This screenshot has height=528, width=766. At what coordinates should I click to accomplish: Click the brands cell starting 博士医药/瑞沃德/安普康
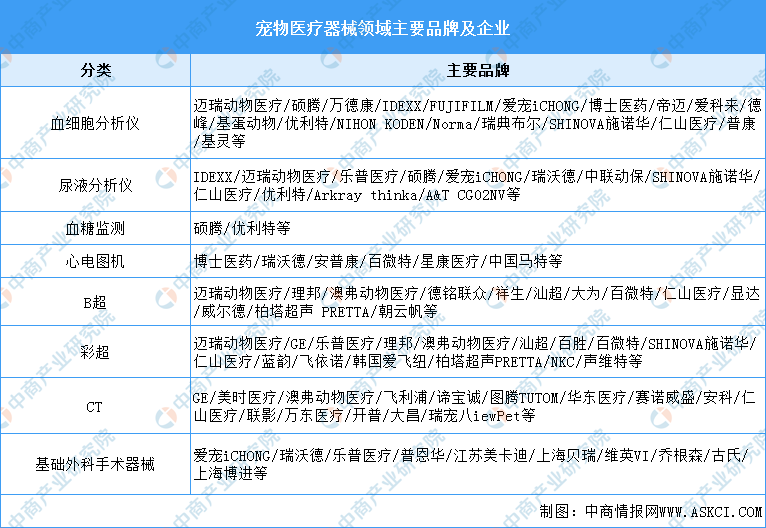click(478, 261)
